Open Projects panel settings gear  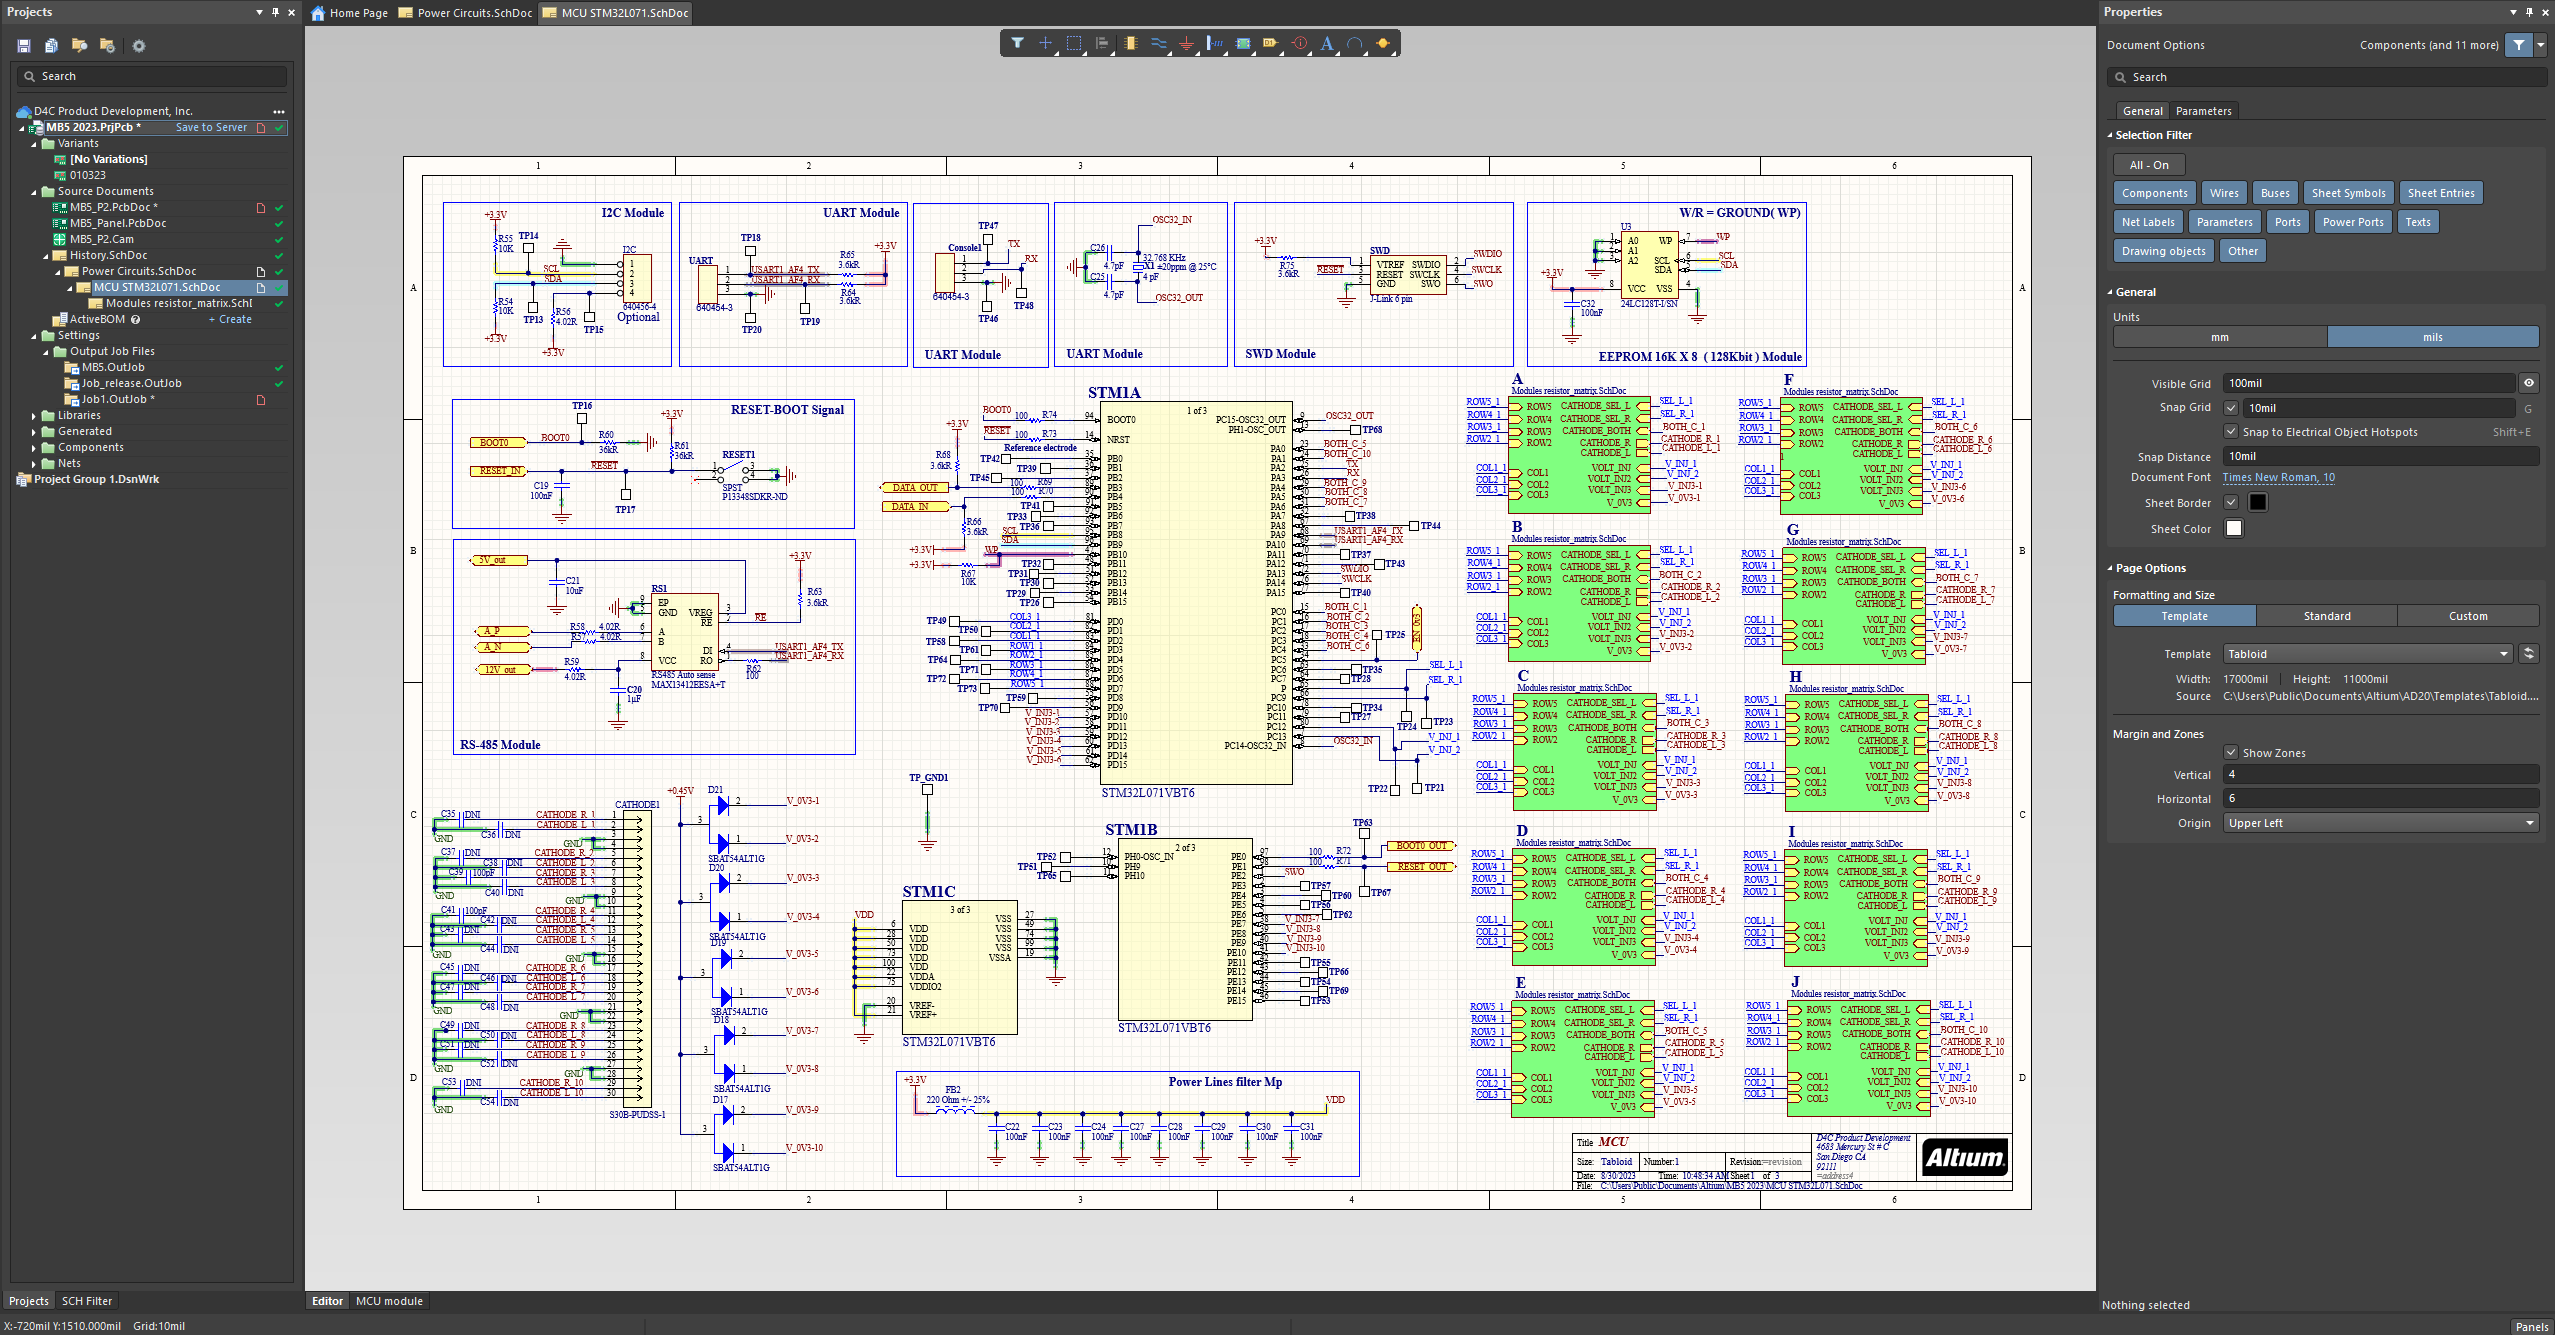(x=139, y=46)
